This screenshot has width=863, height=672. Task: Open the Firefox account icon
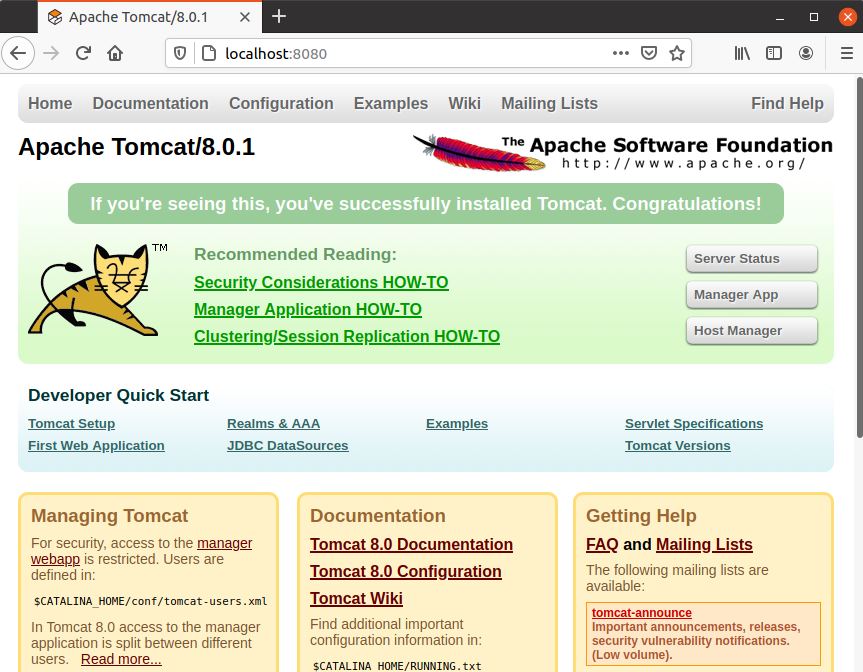pos(806,53)
